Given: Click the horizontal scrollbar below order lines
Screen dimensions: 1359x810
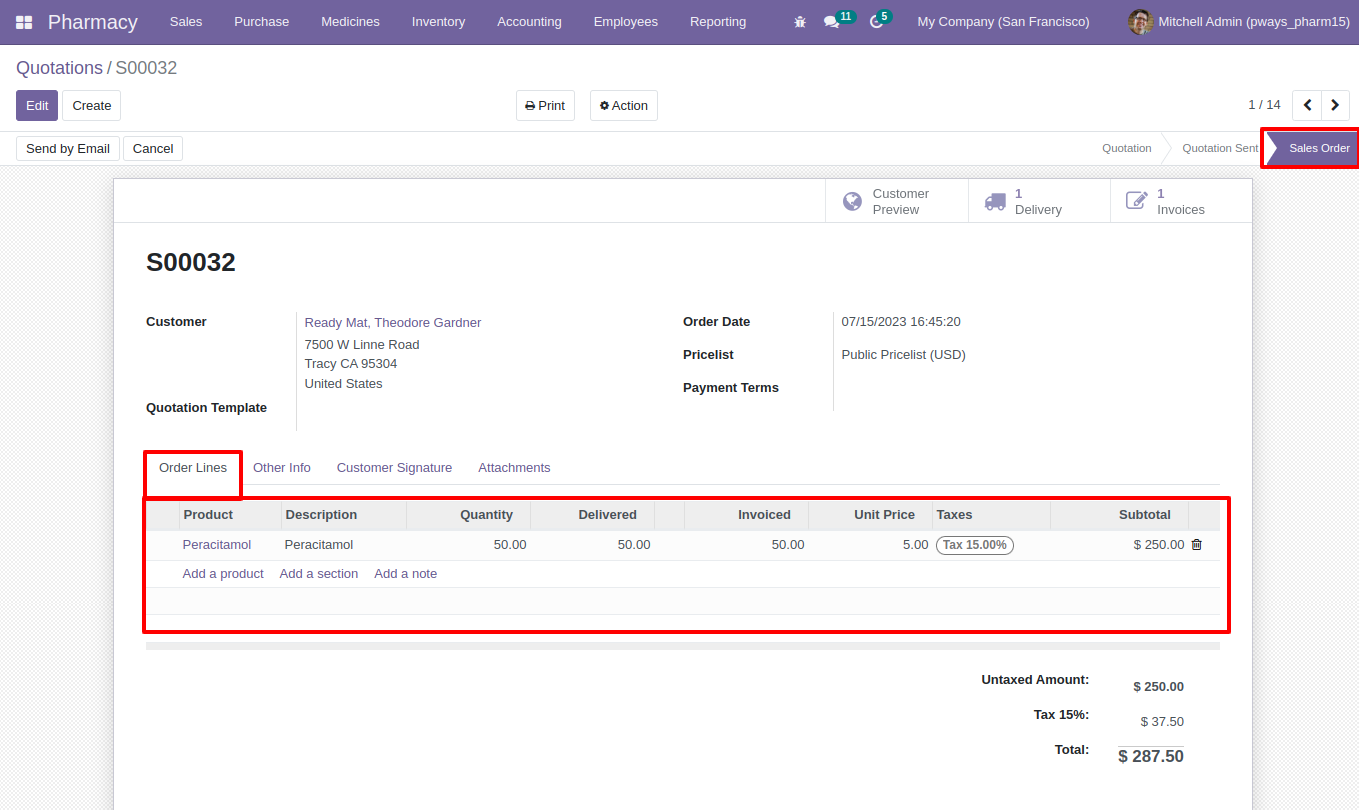Looking at the screenshot, I should tap(683, 646).
